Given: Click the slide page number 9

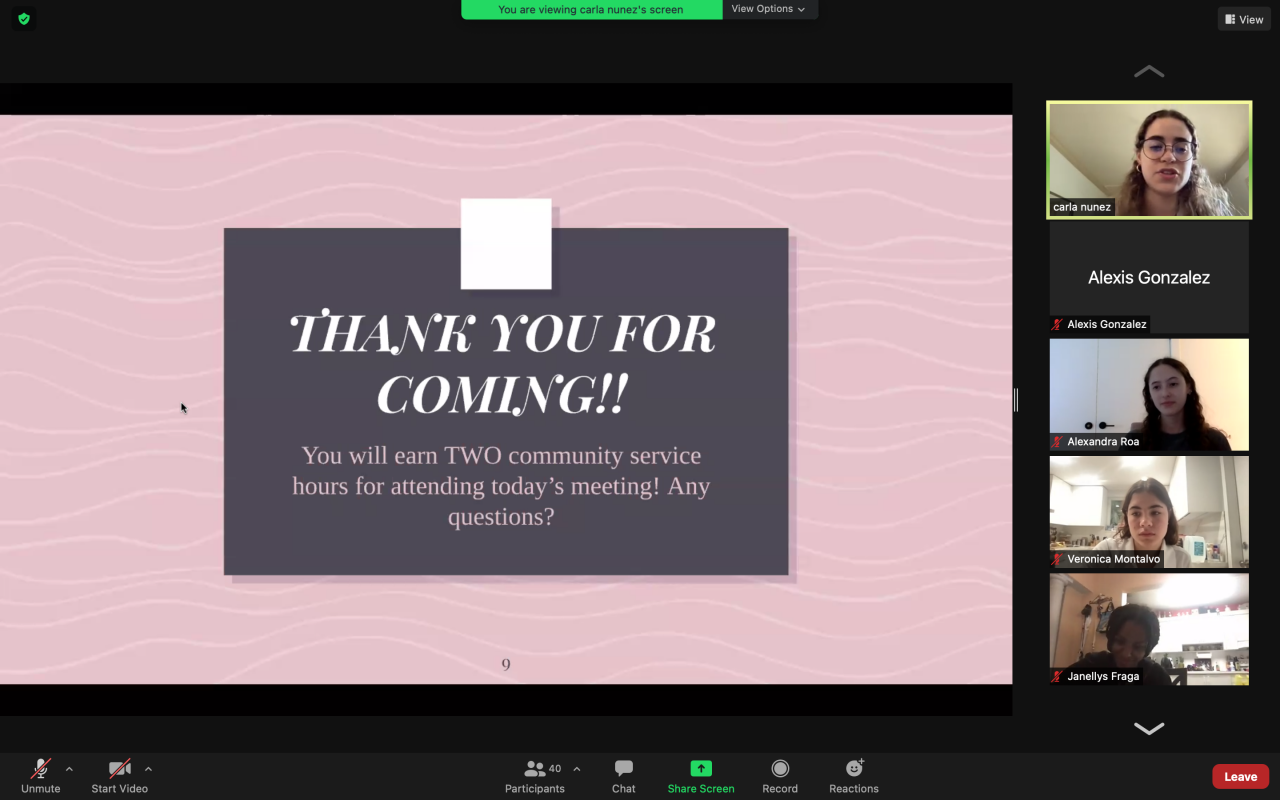Looking at the screenshot, I should click(506, 665).
